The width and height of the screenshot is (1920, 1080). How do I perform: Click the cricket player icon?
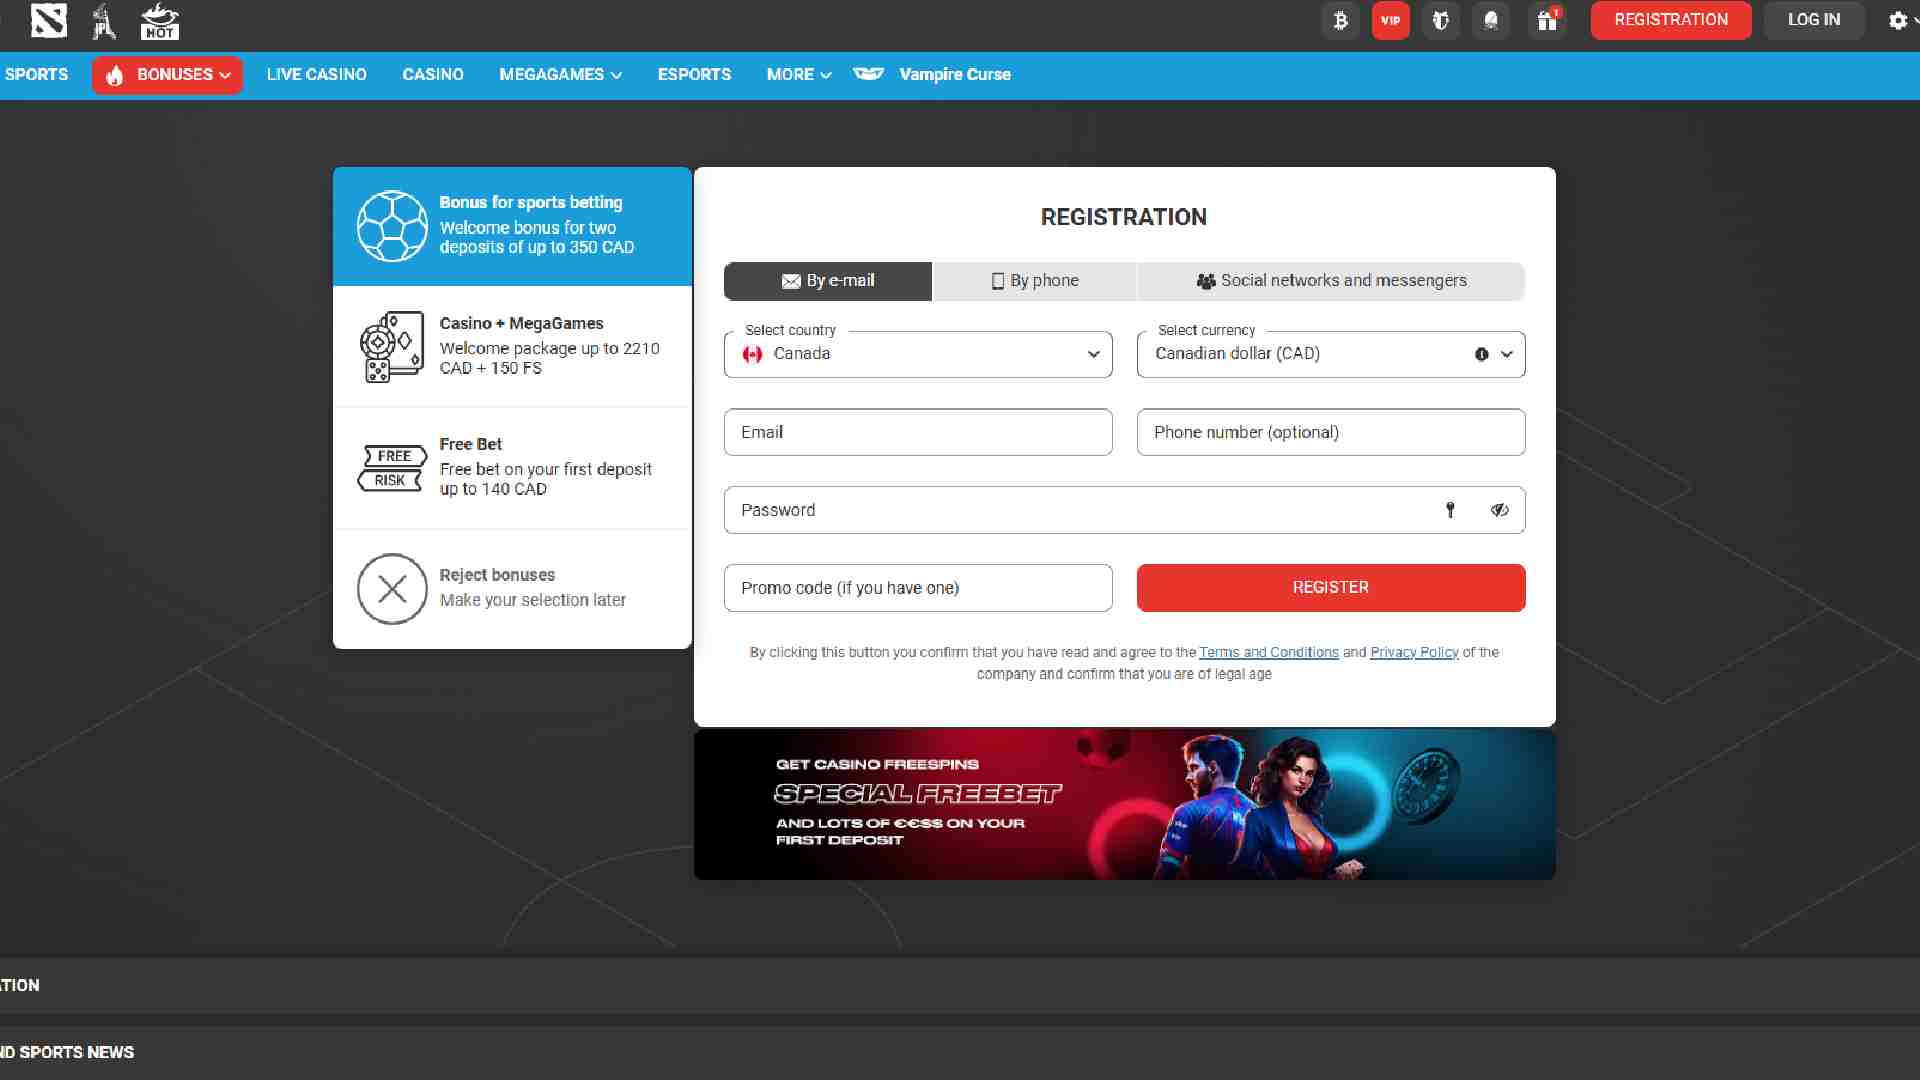[x=104, y=20]
